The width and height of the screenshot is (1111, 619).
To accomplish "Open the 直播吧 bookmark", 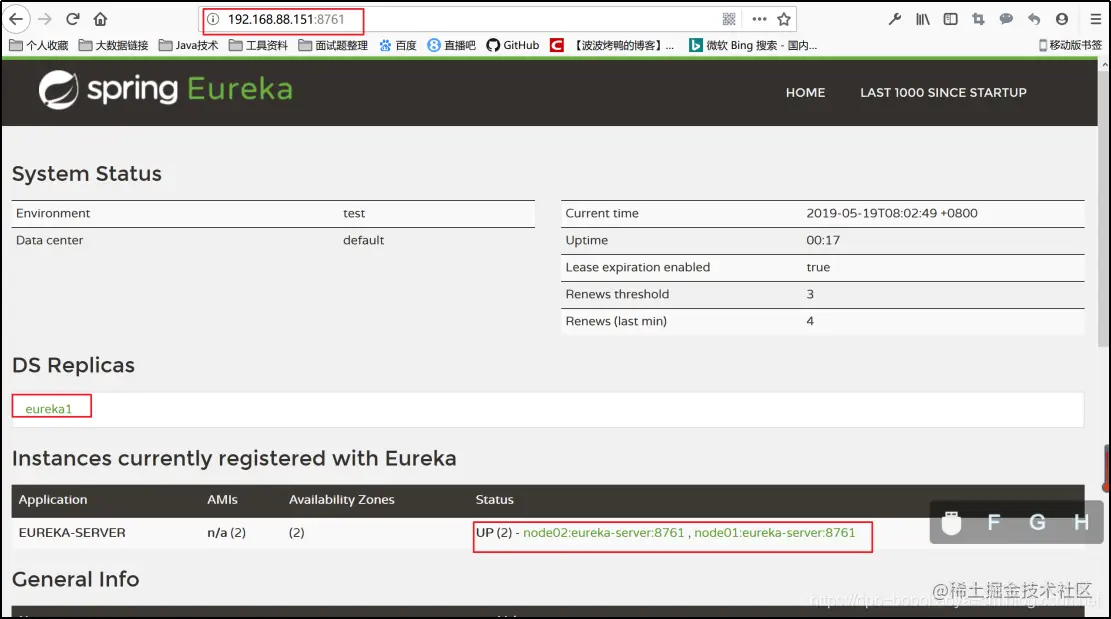I will pos(451,45).
